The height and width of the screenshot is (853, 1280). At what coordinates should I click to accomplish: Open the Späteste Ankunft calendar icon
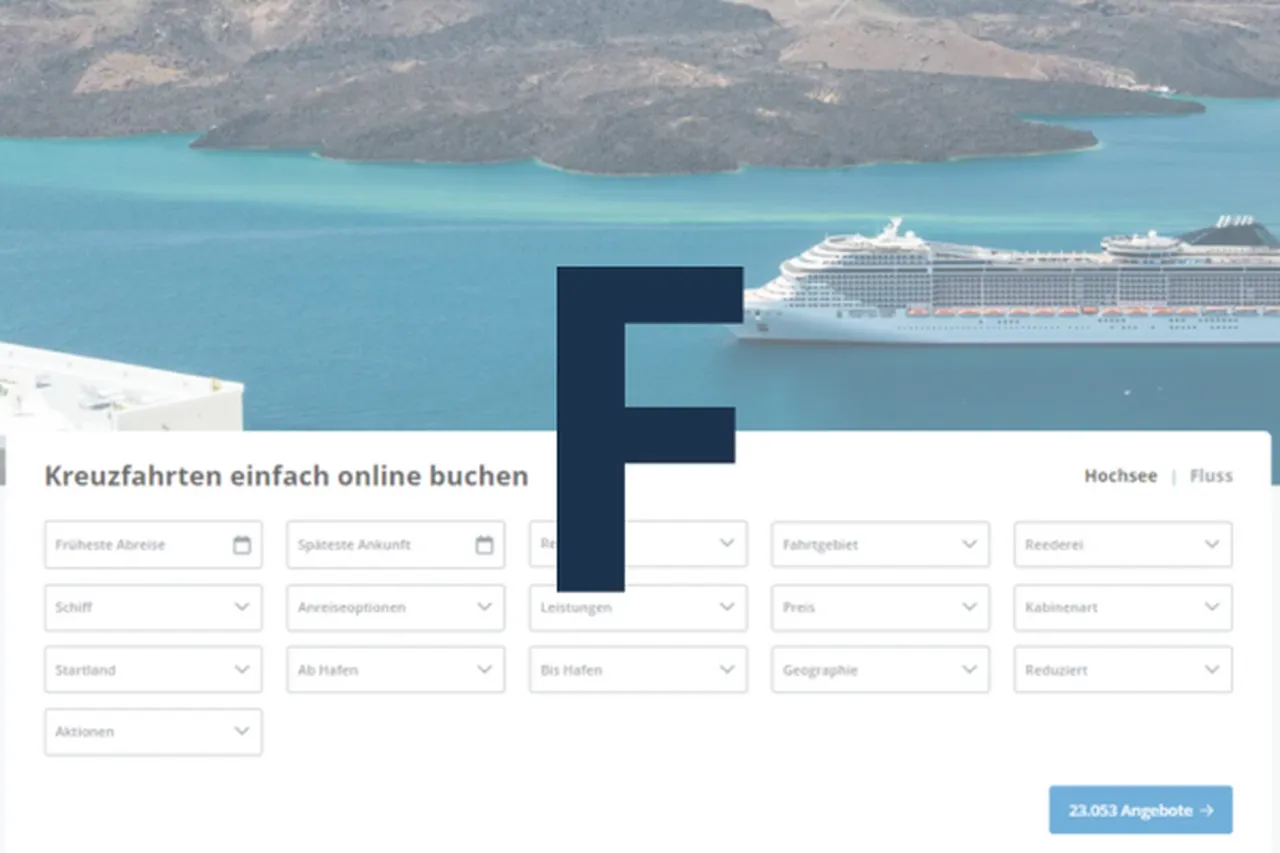pyautogui.click(x=484, y=545)
